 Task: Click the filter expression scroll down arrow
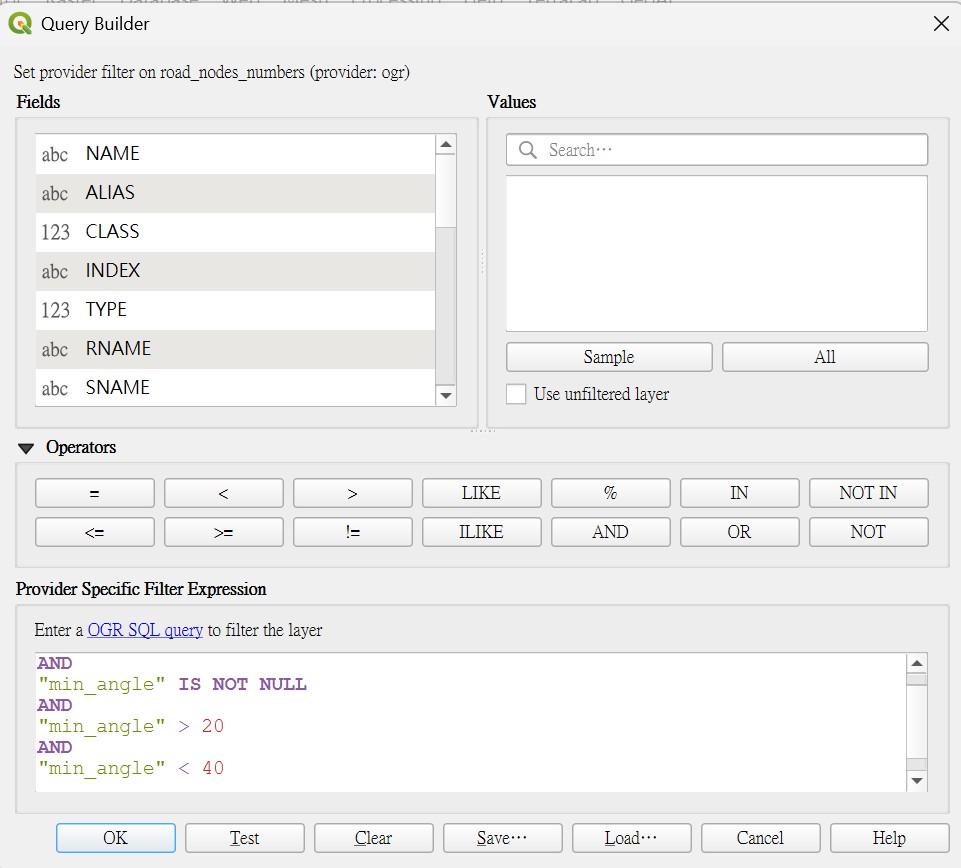tap(917, 780)
